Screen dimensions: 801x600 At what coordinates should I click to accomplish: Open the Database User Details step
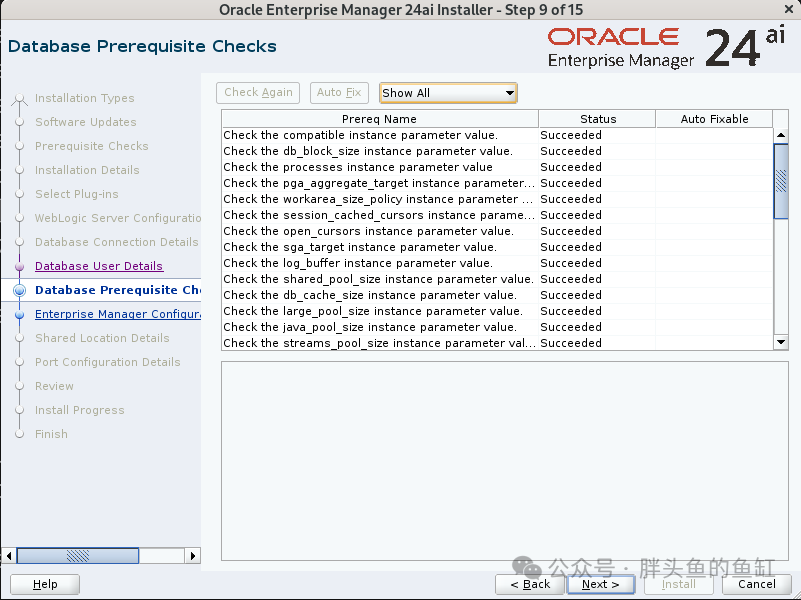point(99,266)
